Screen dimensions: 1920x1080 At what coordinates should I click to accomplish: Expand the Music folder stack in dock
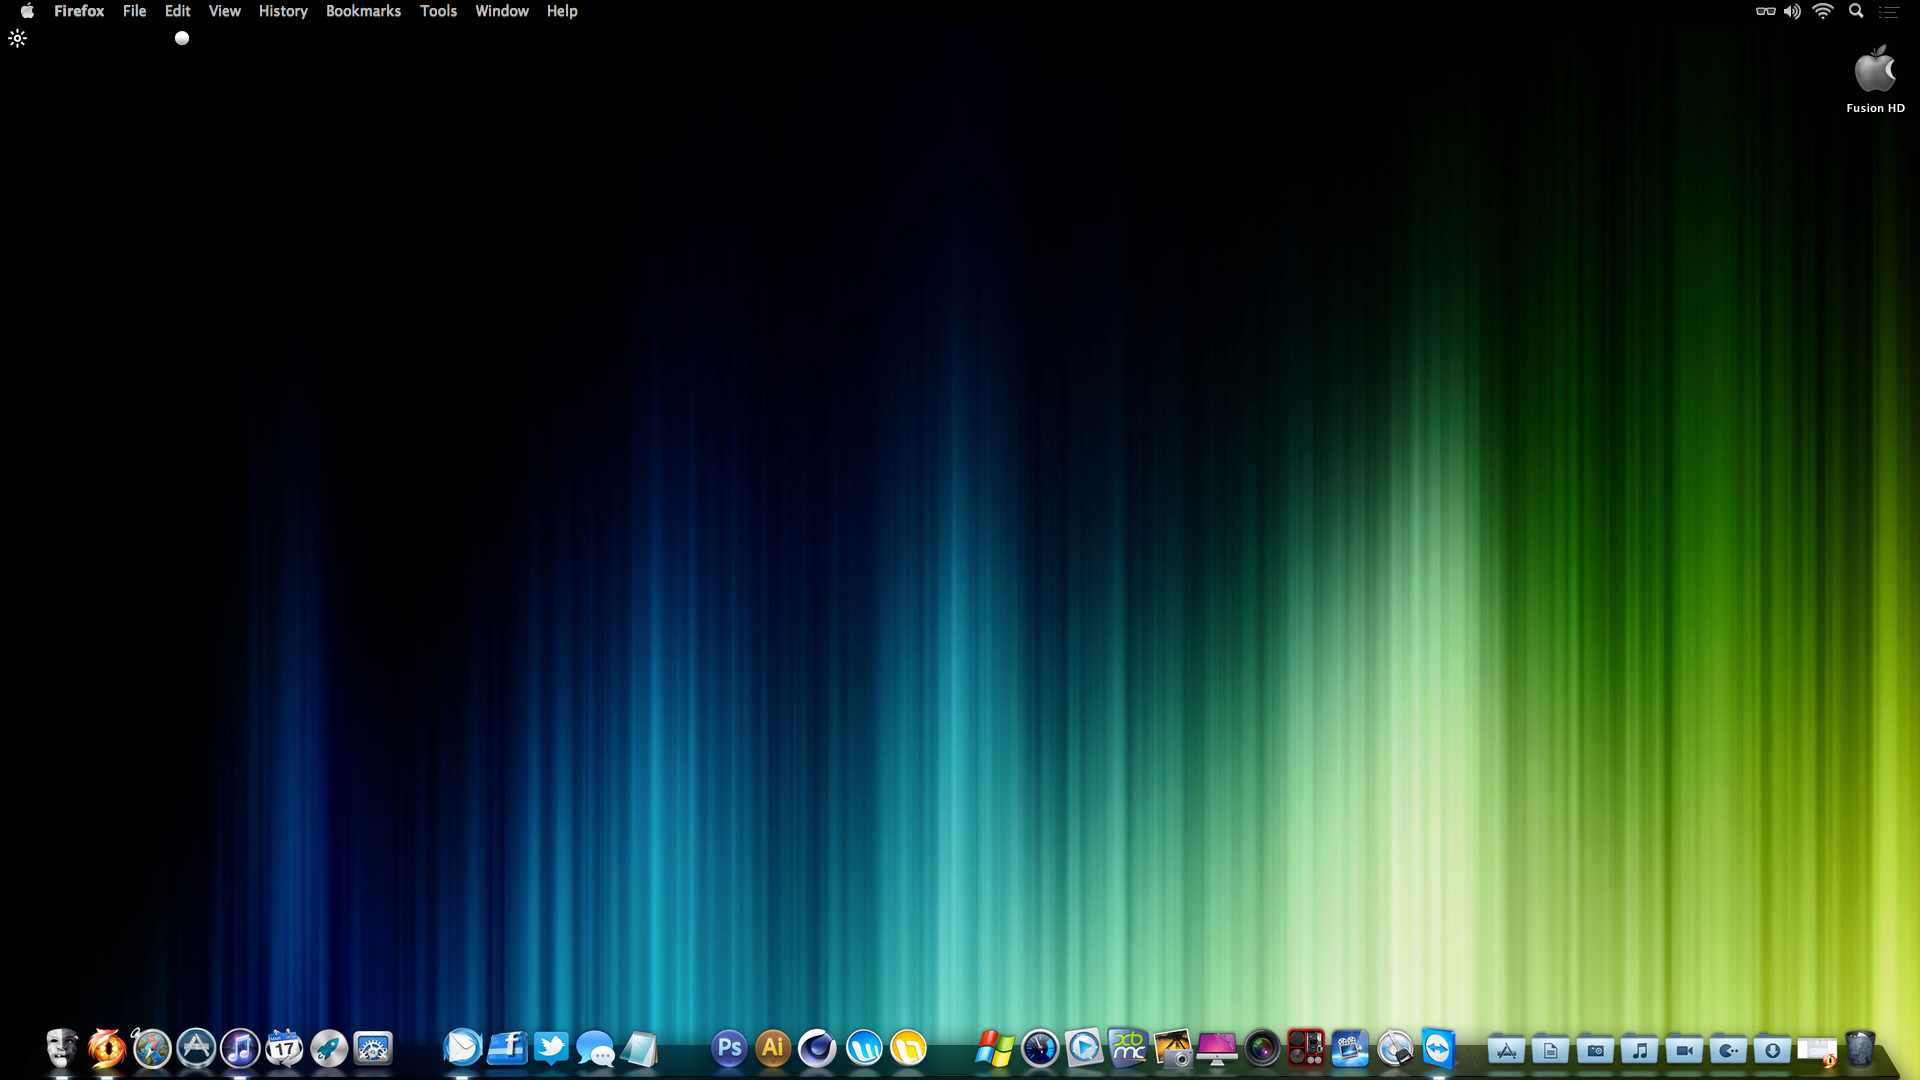coord(1640,1050)
